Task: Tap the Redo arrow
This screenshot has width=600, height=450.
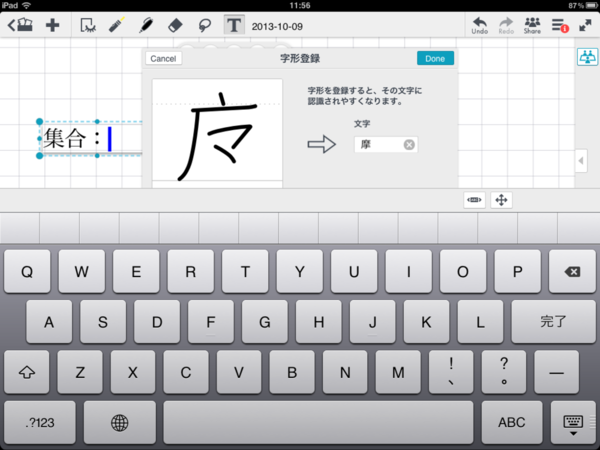Action: (506, 26)
